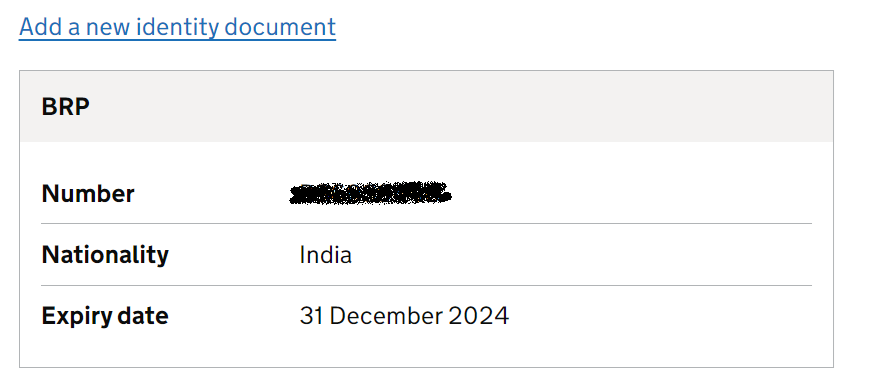Click the redacted BRP number value

[370, 193]
